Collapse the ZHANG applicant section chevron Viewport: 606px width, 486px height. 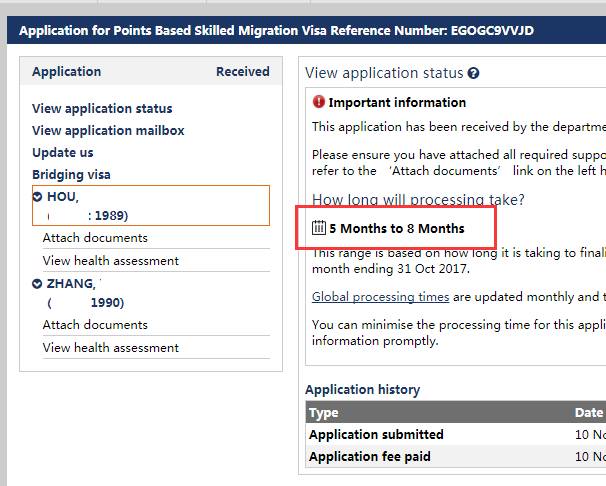coord(37,284)
